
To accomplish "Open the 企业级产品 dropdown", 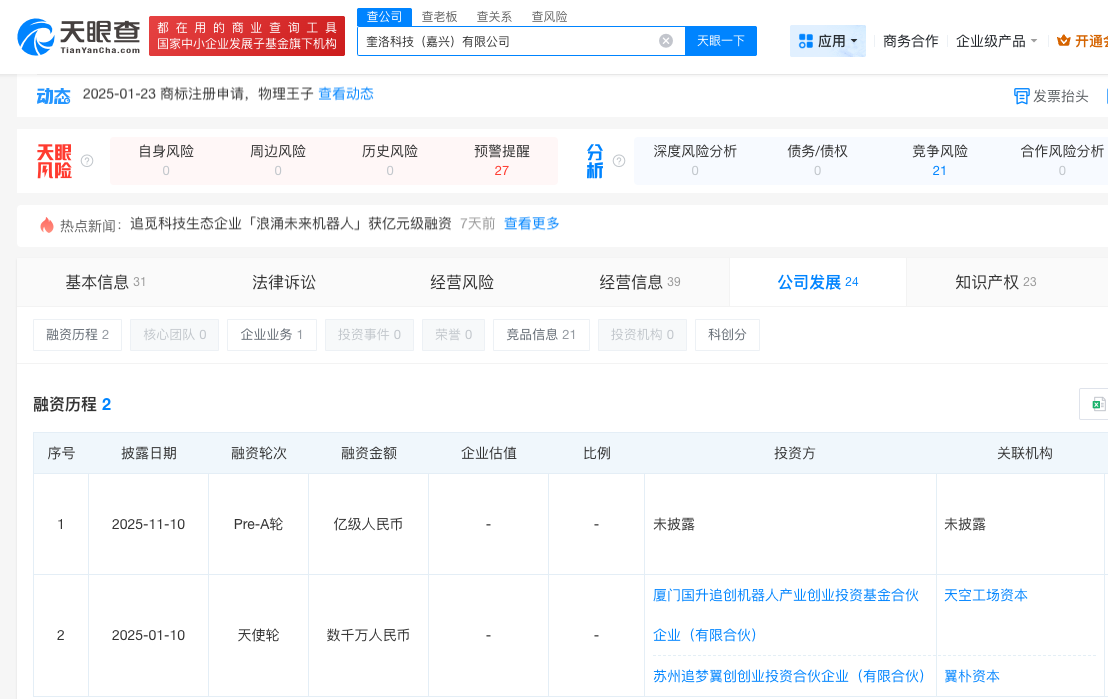I will [x=996, y=41].
